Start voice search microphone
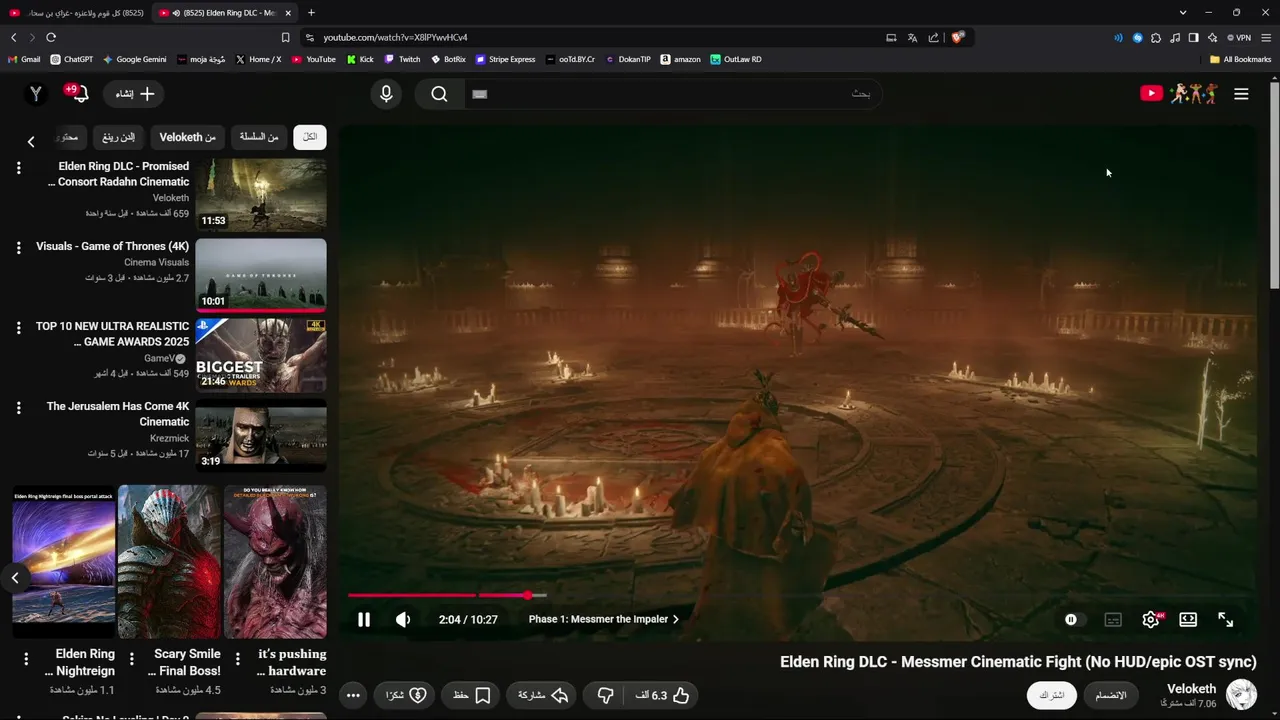Screen dimensions: 1280x720 386,94
